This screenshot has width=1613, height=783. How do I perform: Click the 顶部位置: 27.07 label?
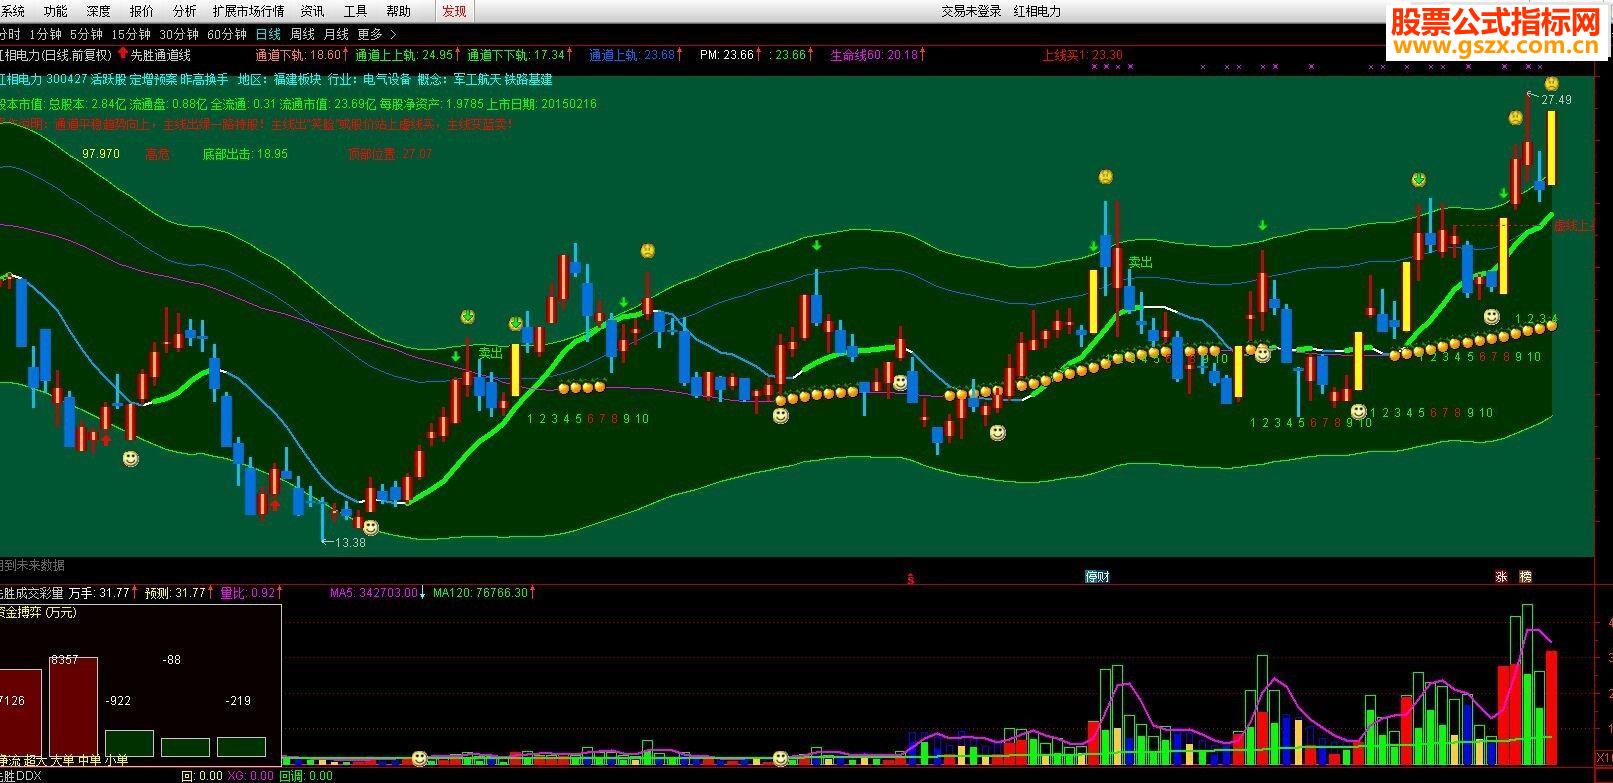[390, 154]
